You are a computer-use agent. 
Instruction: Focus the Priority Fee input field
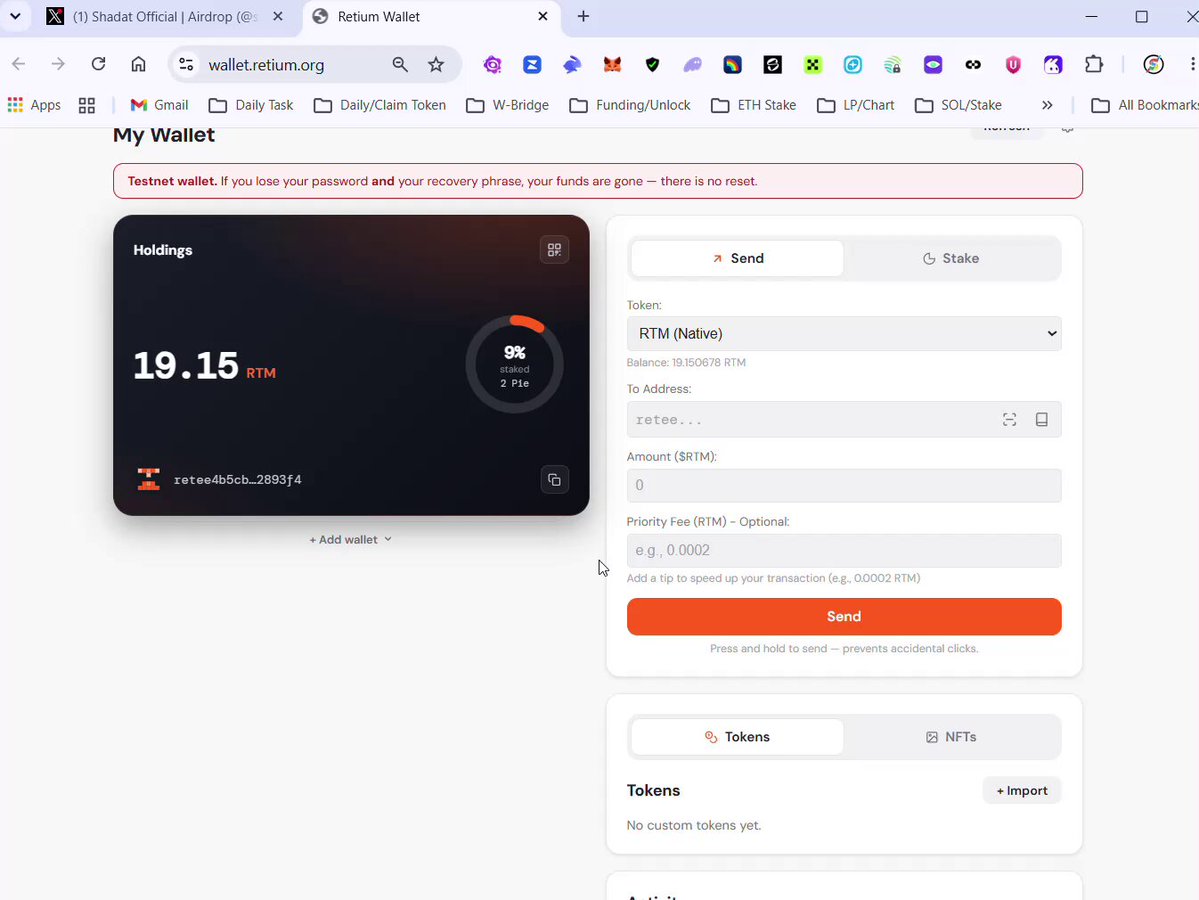[844, 551]
